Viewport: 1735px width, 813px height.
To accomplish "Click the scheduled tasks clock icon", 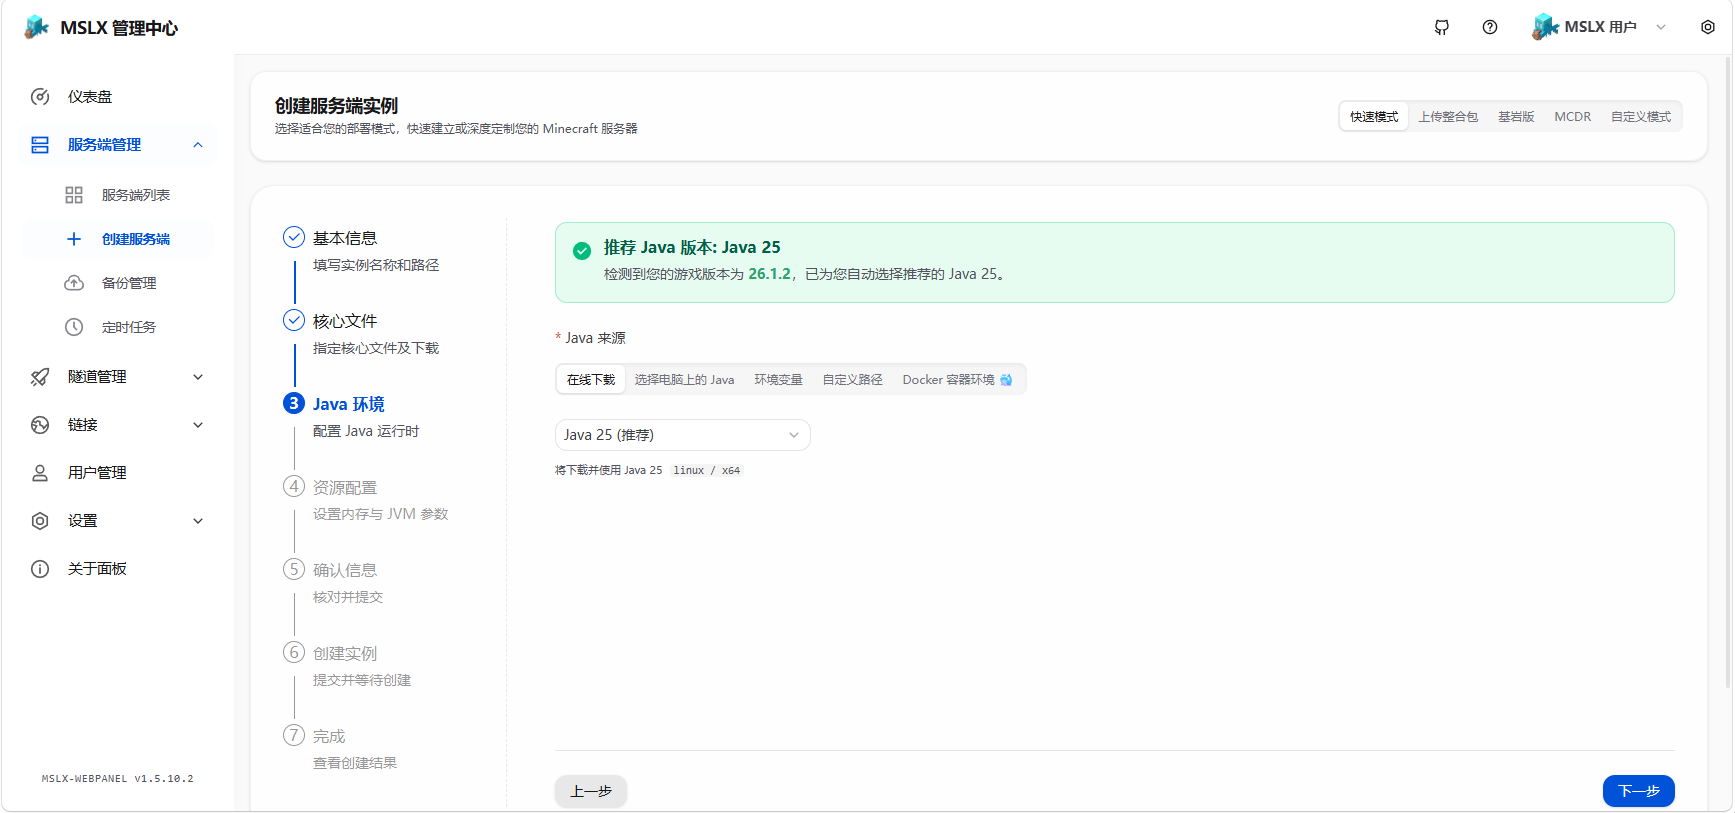I will [74, 327].
